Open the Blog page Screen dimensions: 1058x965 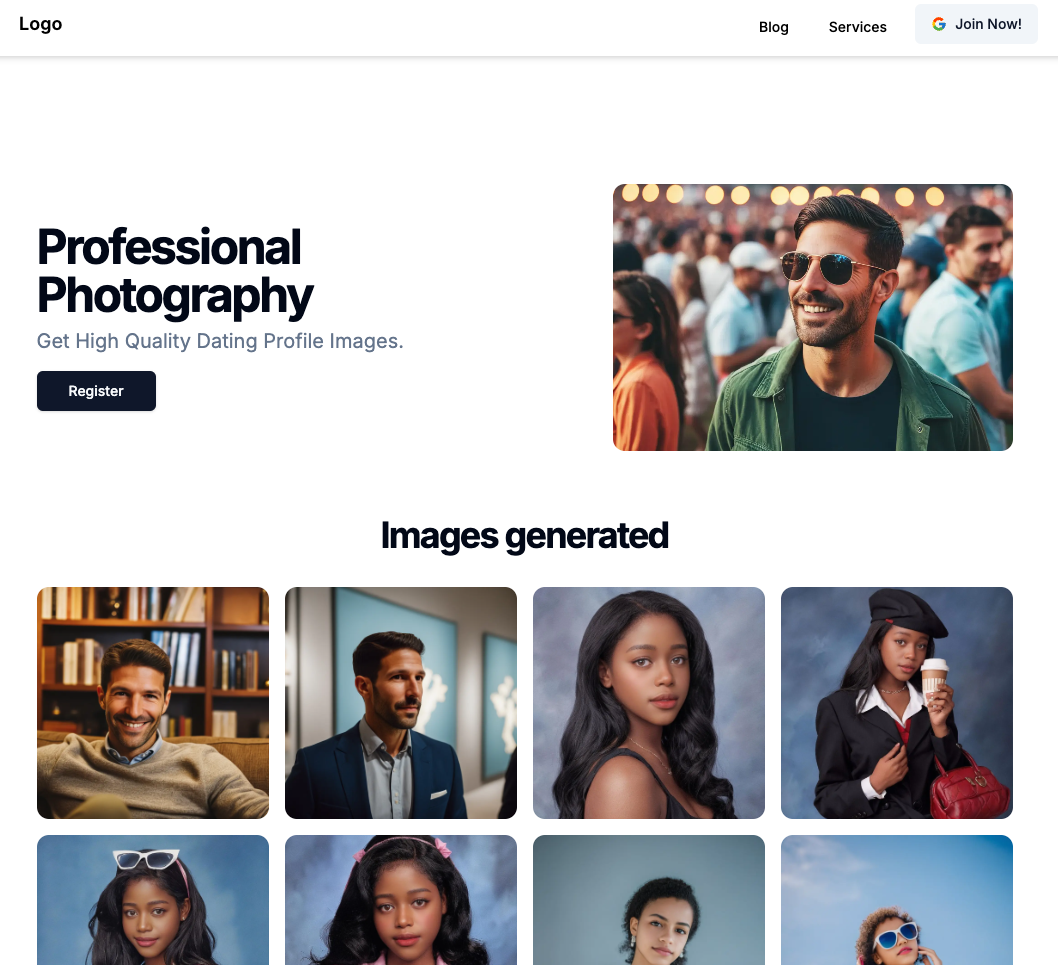773,27
